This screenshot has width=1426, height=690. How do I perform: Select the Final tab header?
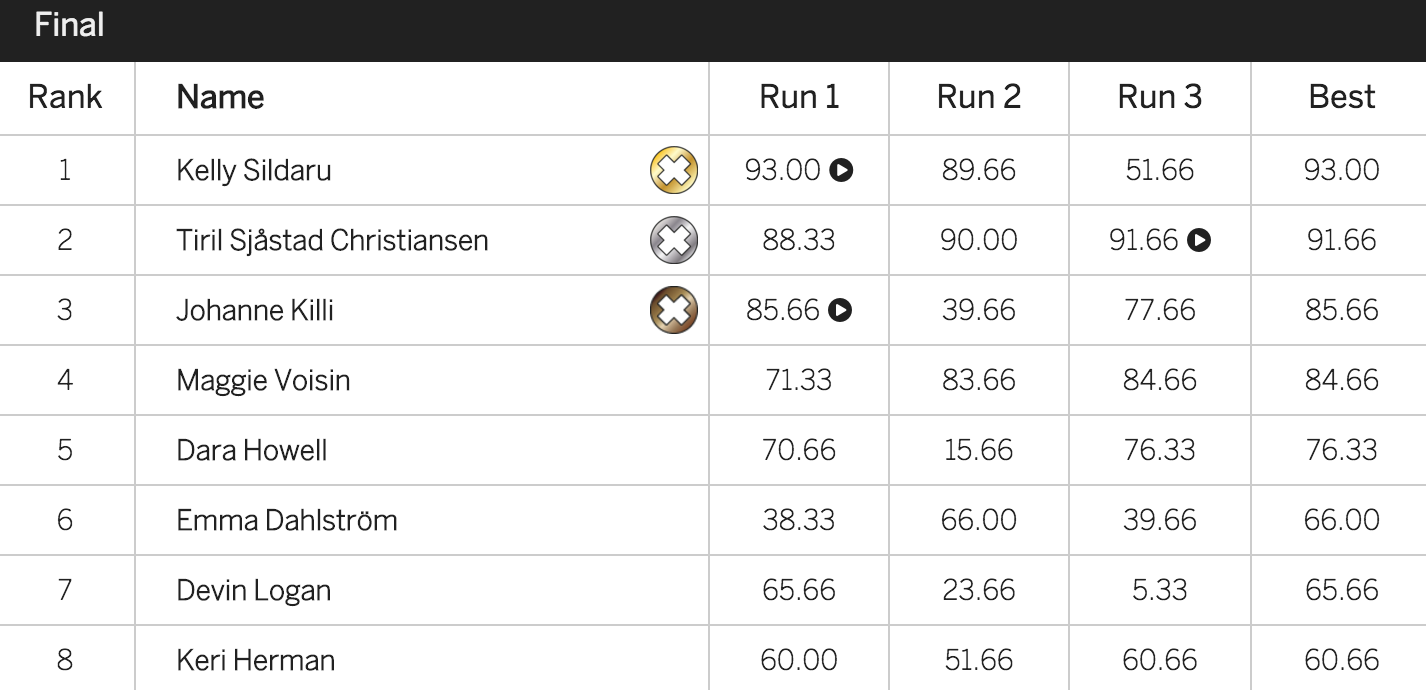[x=69, y=25]
